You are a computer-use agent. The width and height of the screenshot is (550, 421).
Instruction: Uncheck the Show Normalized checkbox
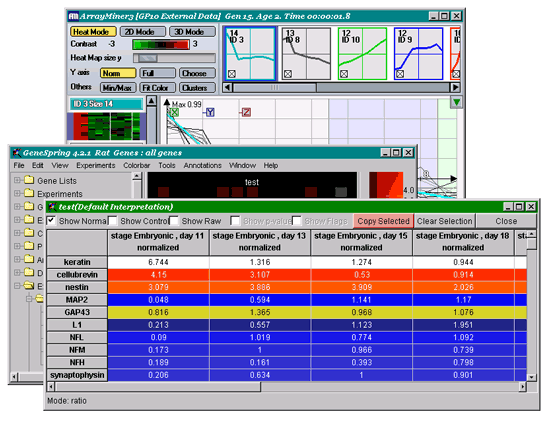tap(51, 221)
